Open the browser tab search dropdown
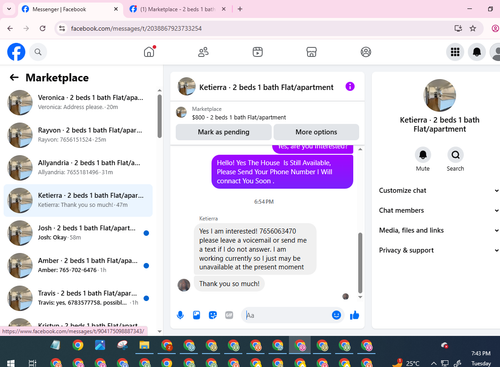Image resolution: width=500 pixels, height=367 pixels. coord(9,9)
